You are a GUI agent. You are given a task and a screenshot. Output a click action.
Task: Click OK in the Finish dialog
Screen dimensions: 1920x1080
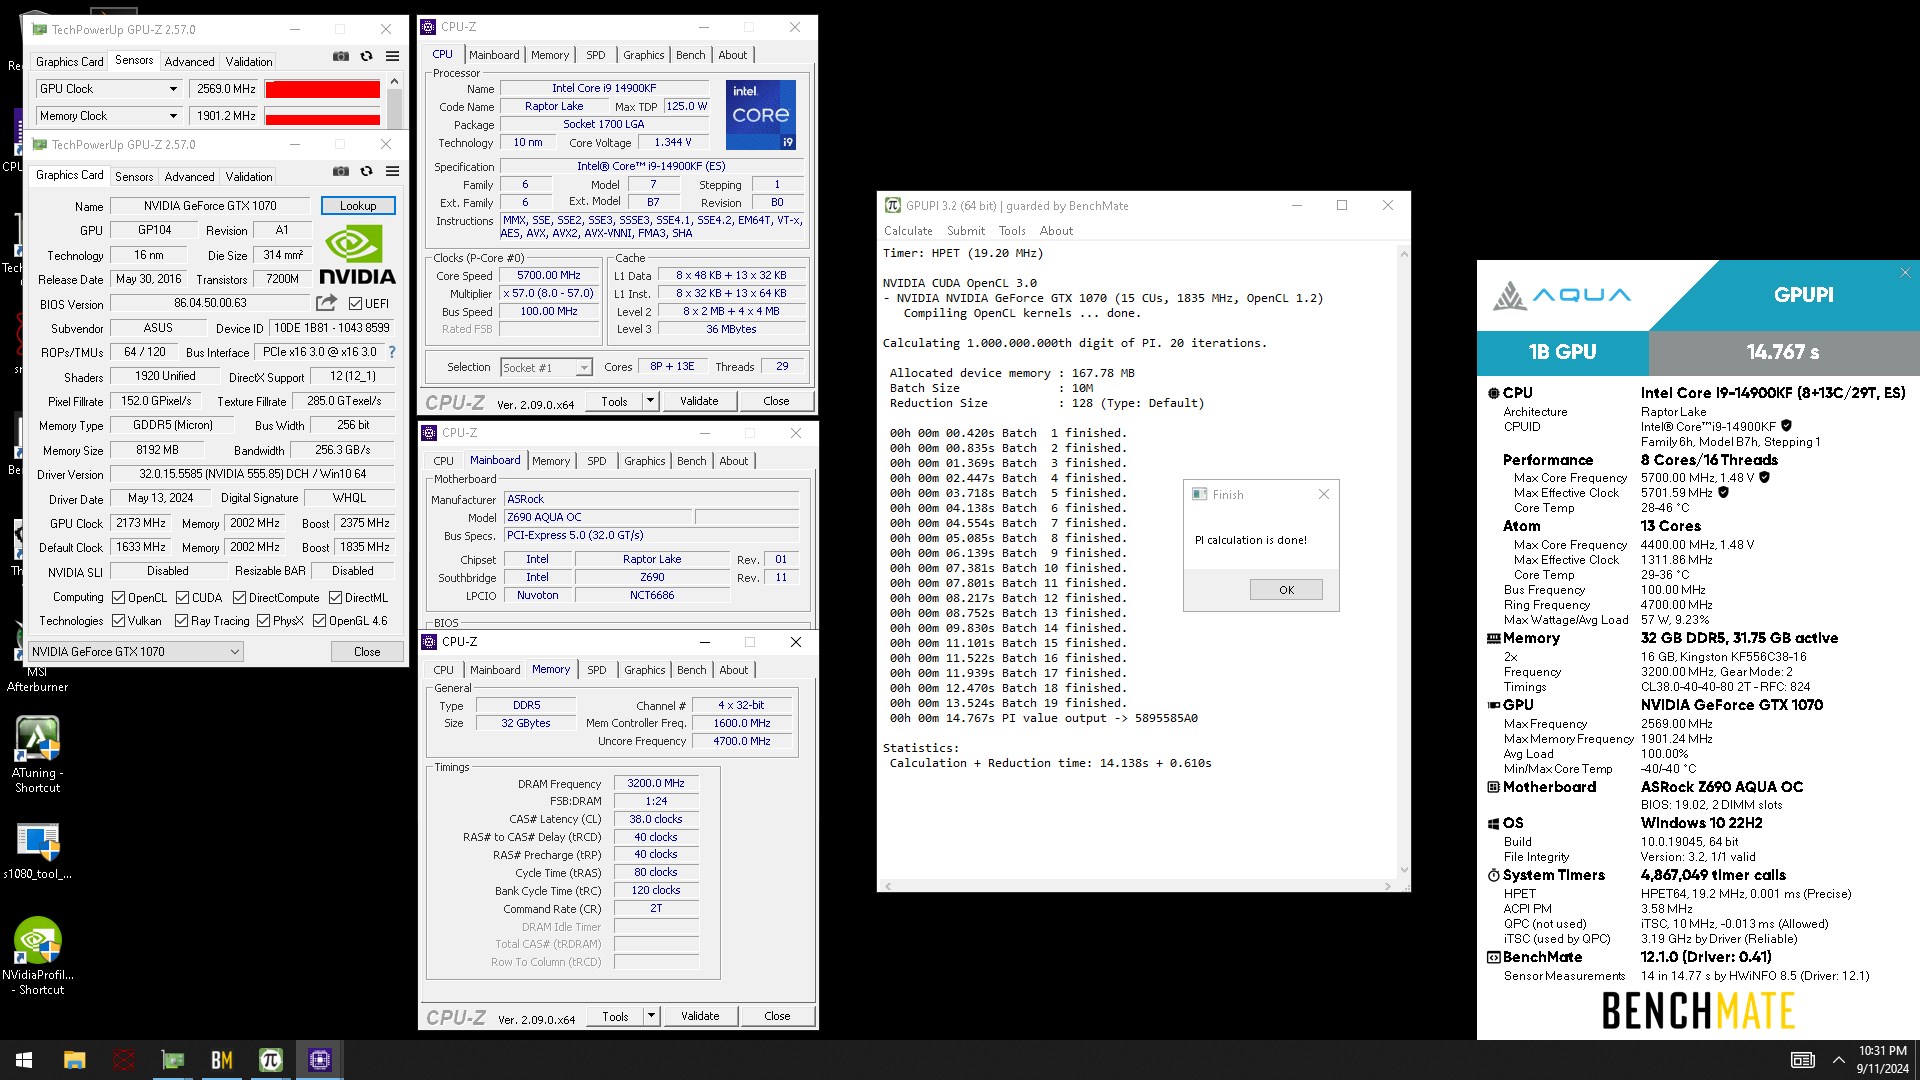(1286, 590)
